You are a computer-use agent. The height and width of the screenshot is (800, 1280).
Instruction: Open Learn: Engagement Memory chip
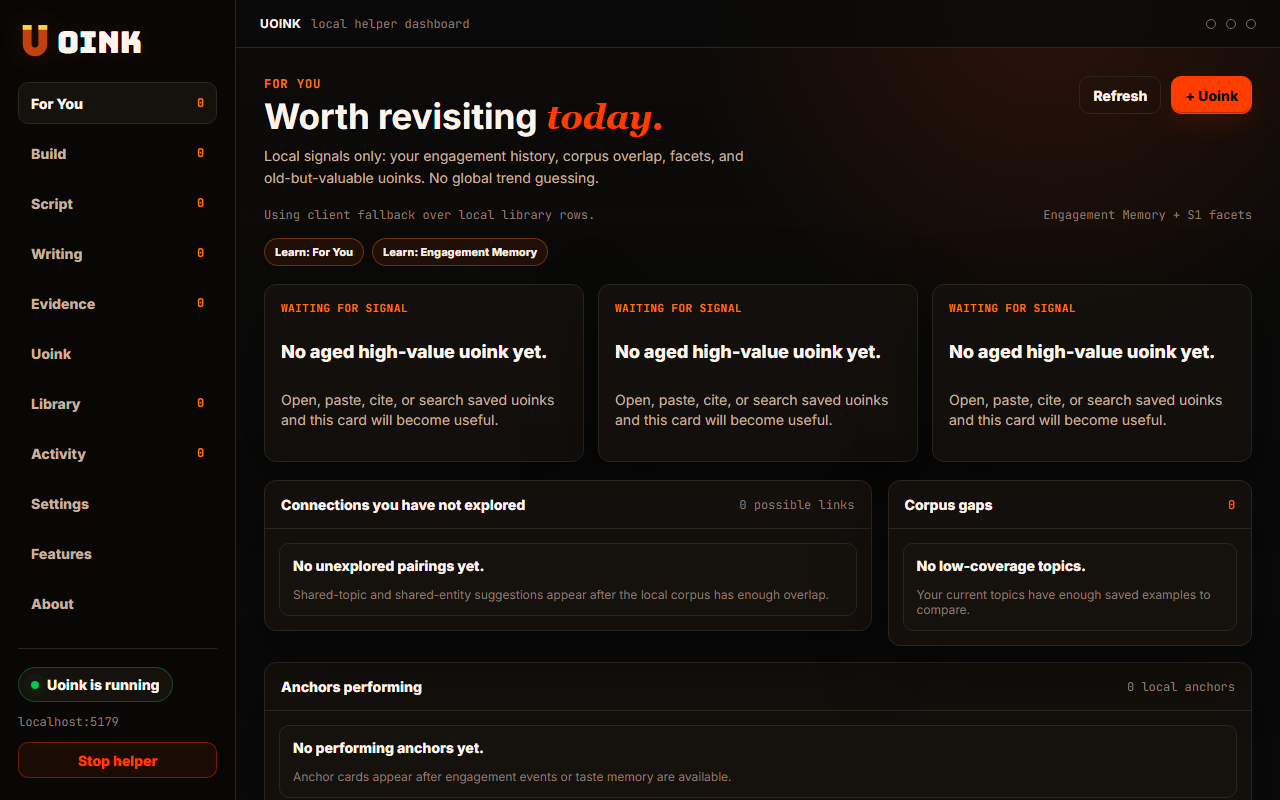460,252
